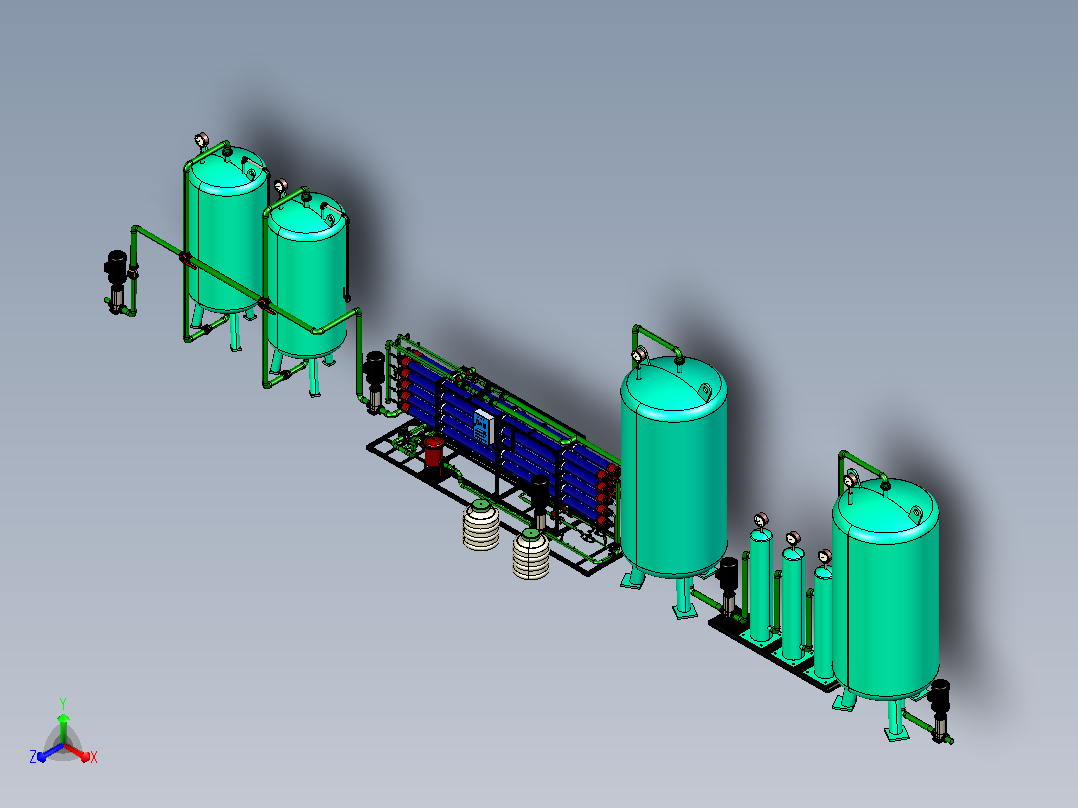1078x808 pixels.
Task: Pick the black feed pump at far left
Action: pos(116,281)
